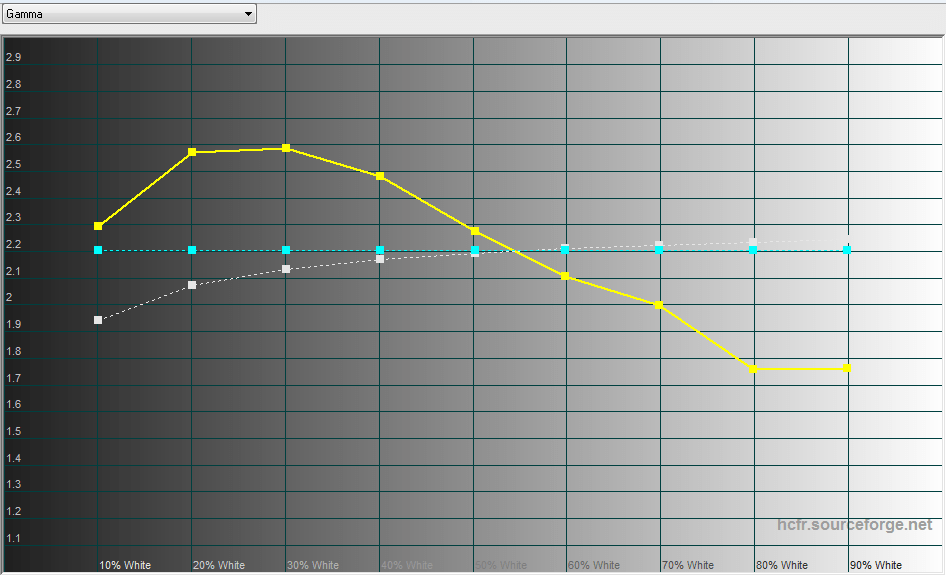Click the yellow data point at 60% White
The height and width of the screenshot is (575, 946).
pos(566,276)
